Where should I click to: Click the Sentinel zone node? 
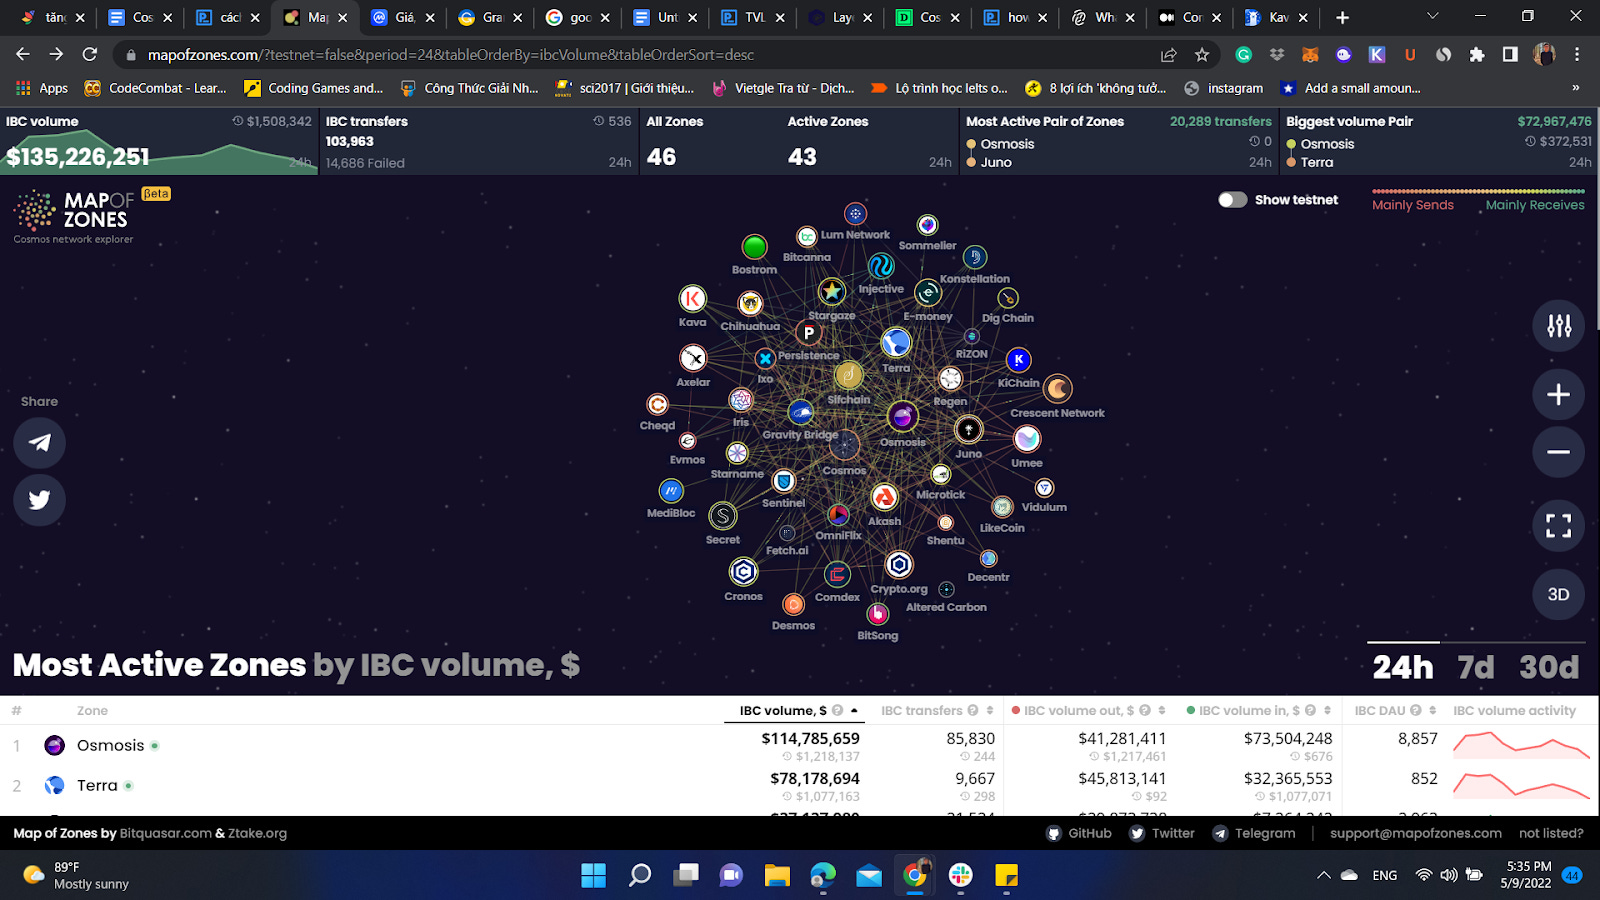784,481
